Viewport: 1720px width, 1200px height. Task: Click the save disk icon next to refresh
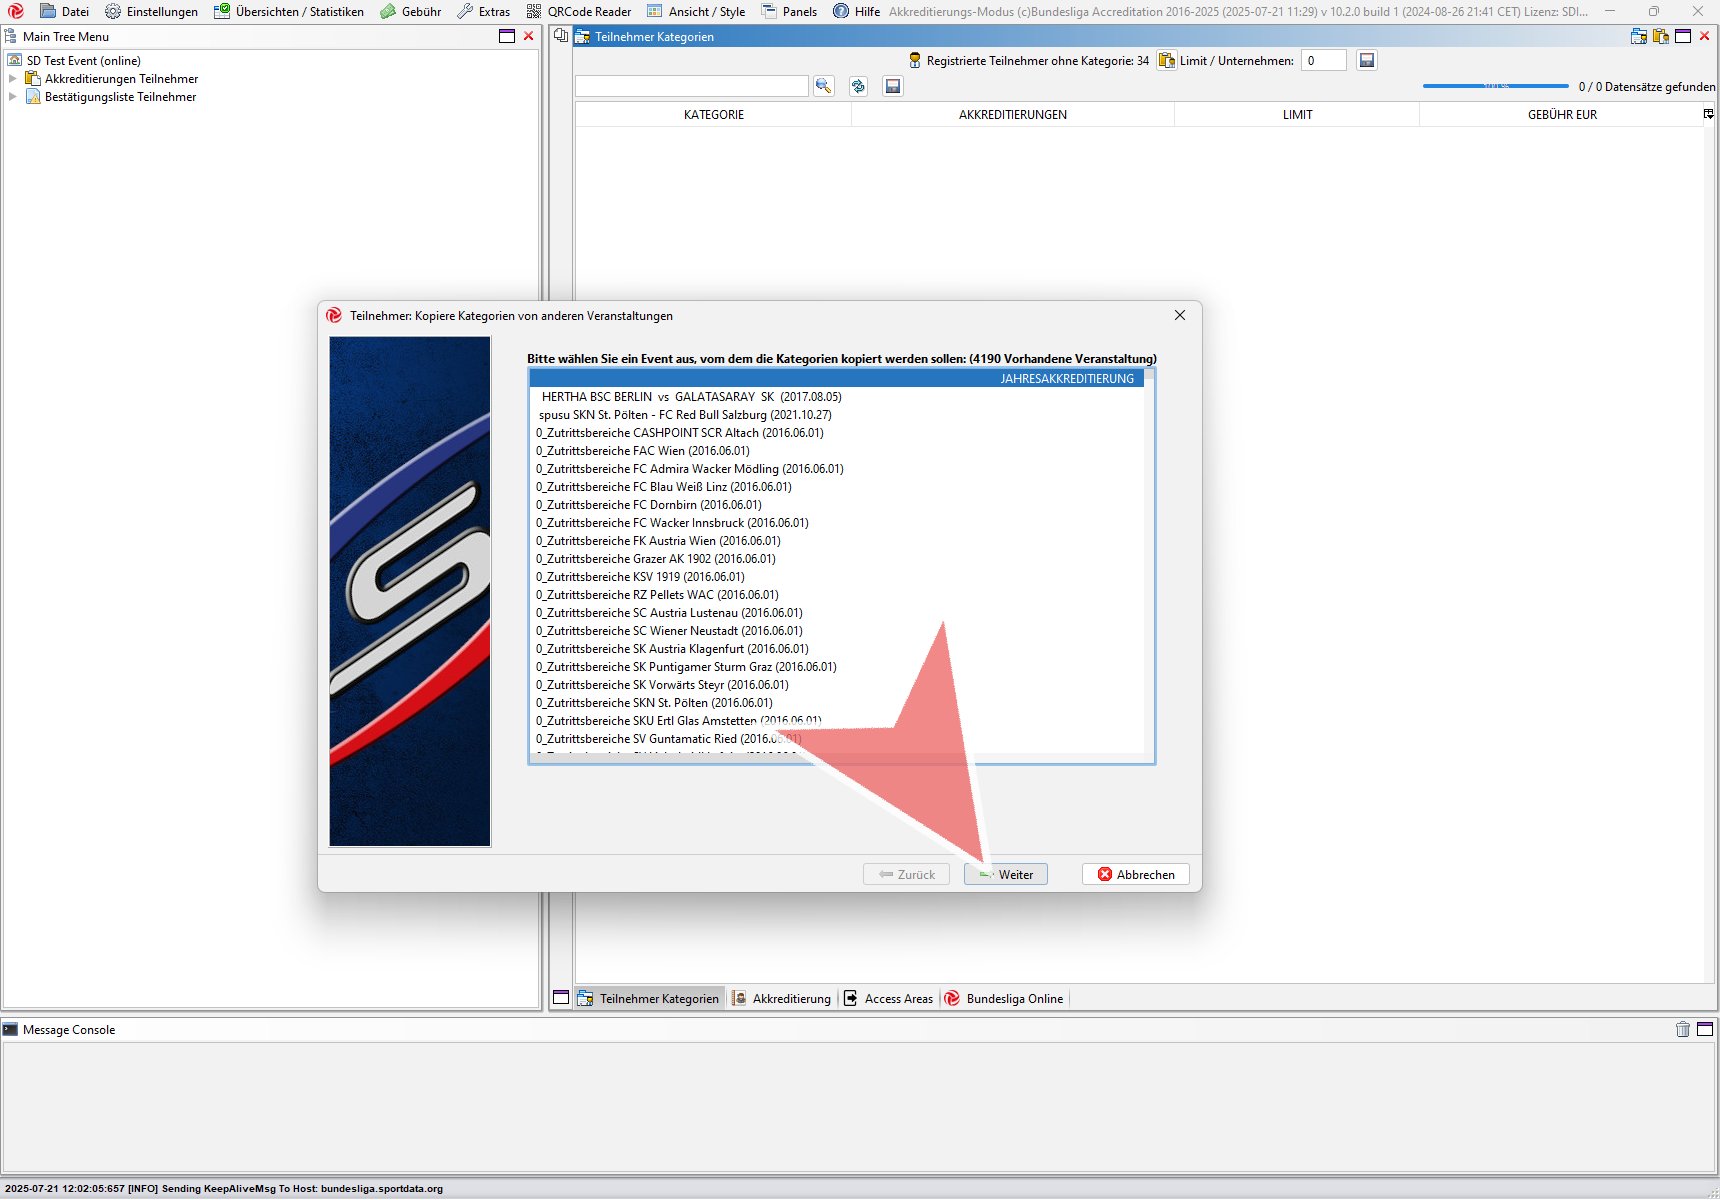[893, 86]
